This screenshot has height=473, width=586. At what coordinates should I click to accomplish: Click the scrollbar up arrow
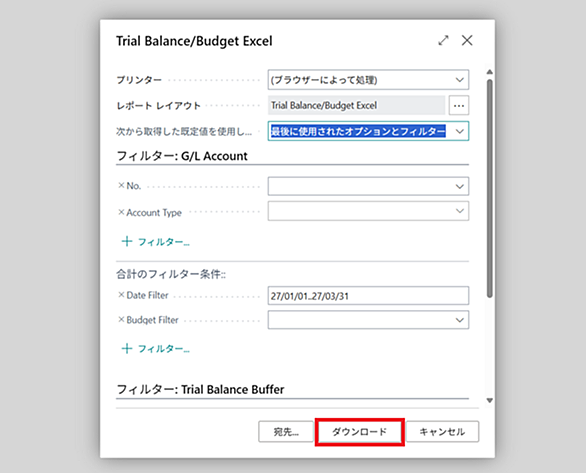click(490, 72)
